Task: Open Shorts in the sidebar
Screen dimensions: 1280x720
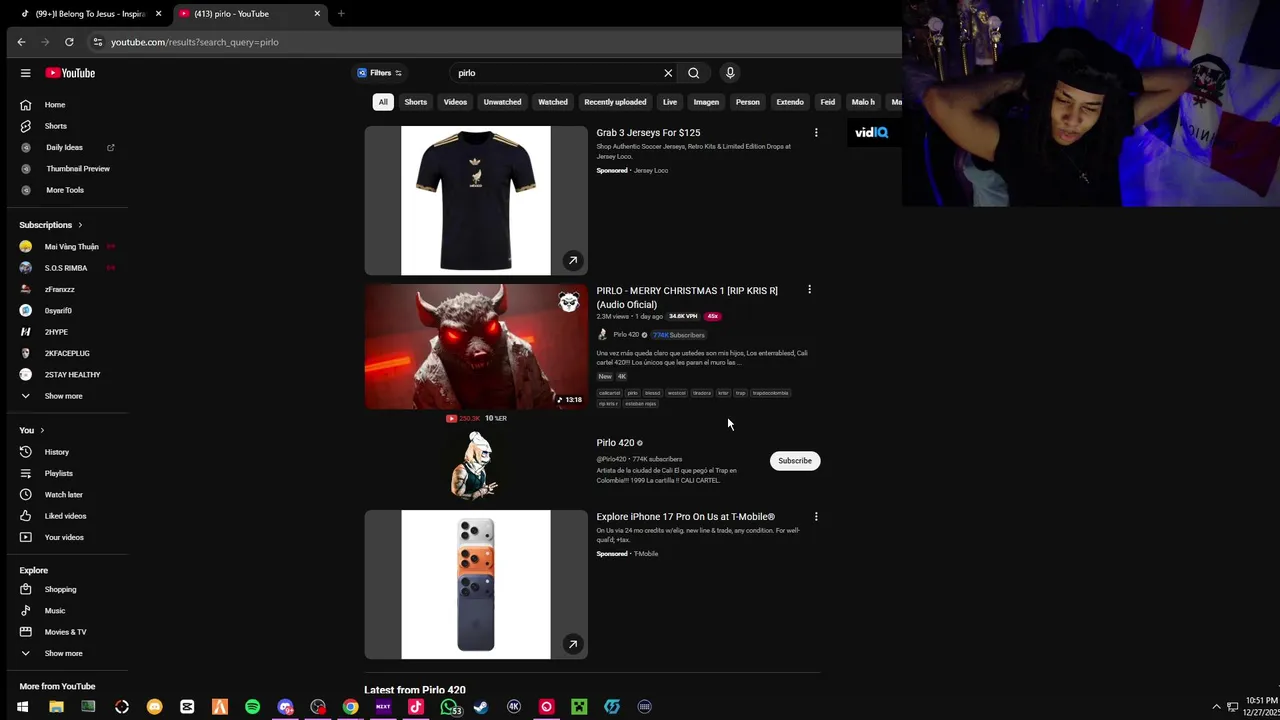Action: [56, 126]
